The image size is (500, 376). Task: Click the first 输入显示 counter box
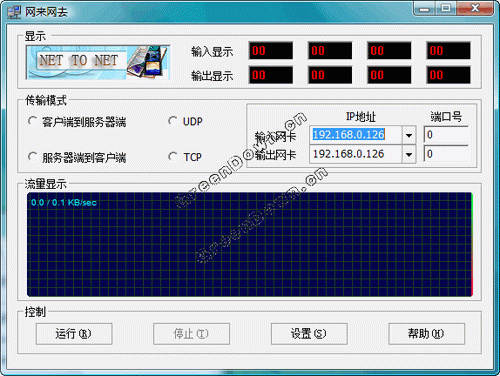point(271,51)
